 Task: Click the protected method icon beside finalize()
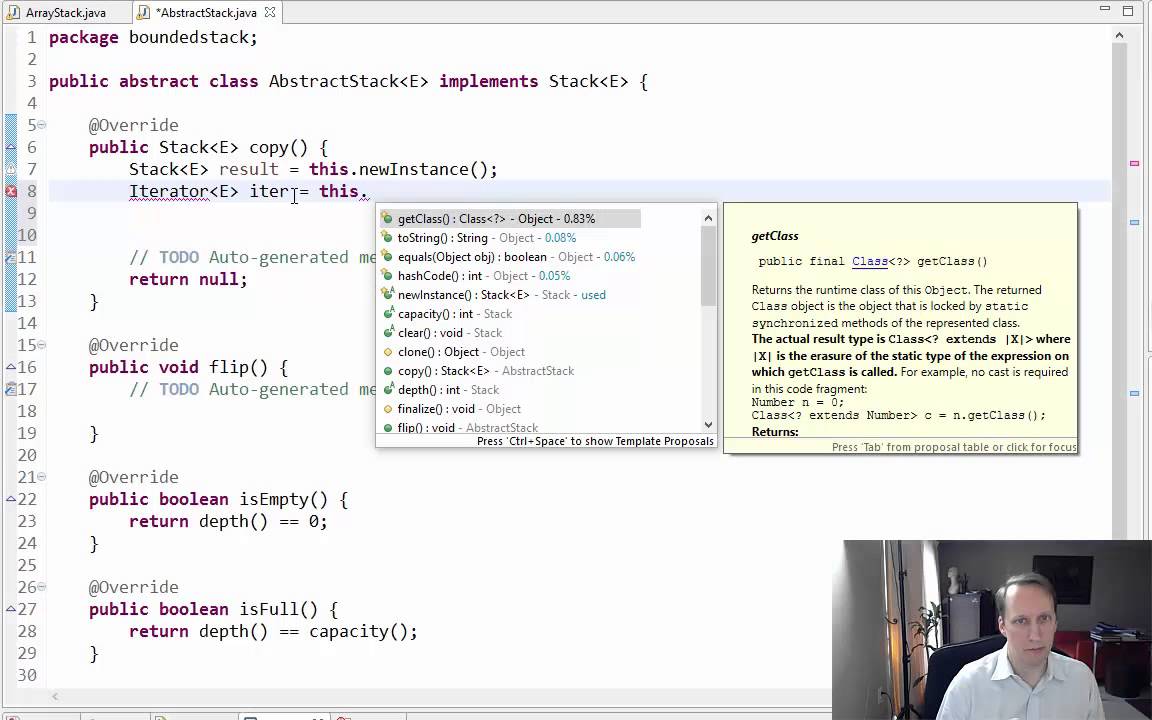pyautogui.click(x=387, y=409)
